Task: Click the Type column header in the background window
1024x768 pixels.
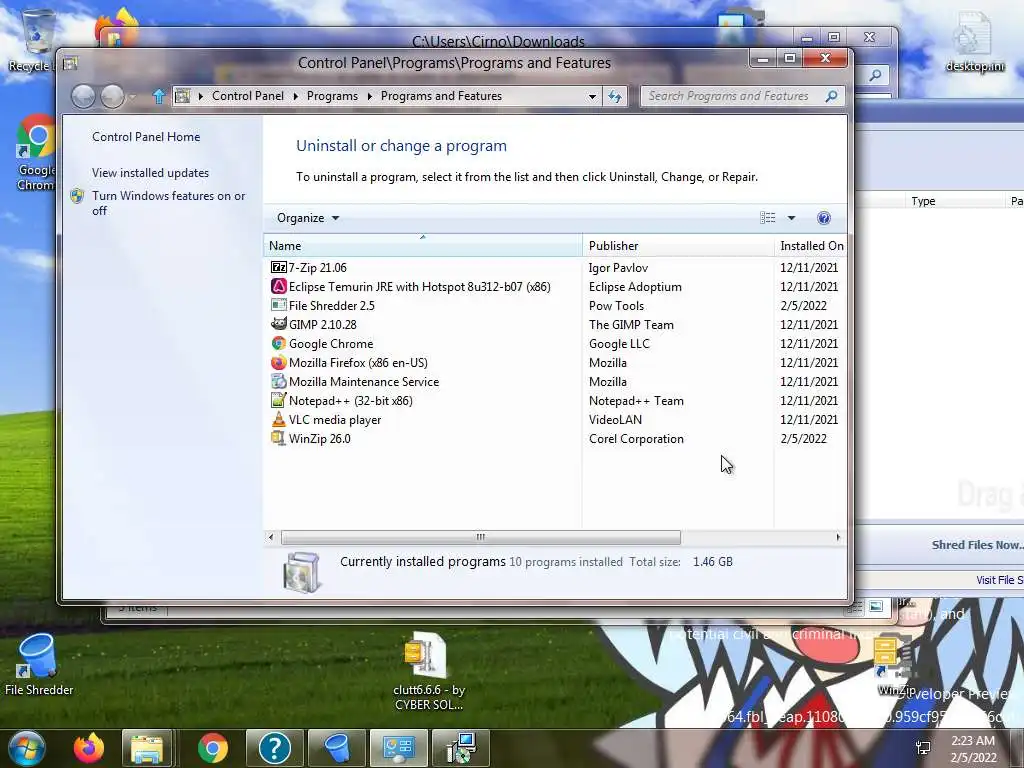Action: point(923,201)
